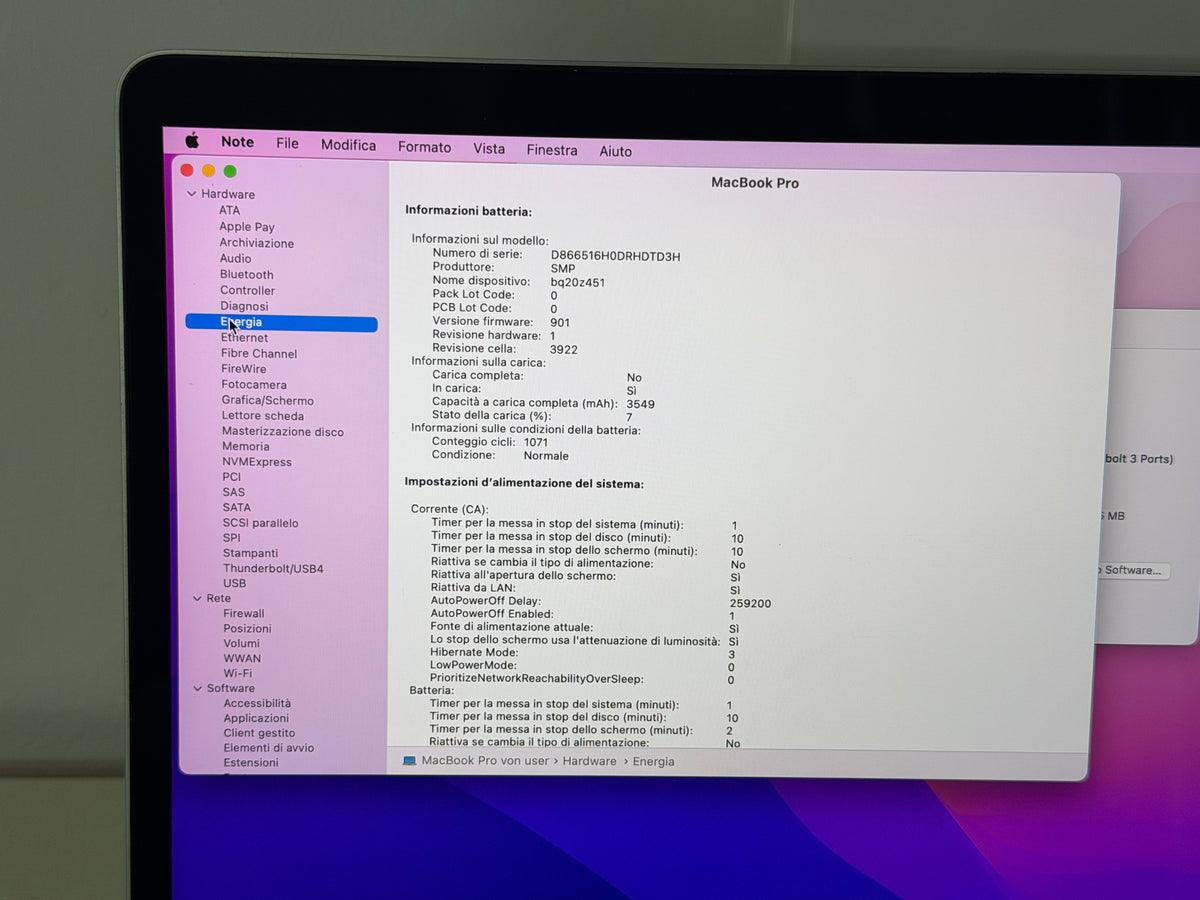Select Accessibilità under Software
Image resolution: width=1200 pixels, height=900 pixels.
coord(257,703)
